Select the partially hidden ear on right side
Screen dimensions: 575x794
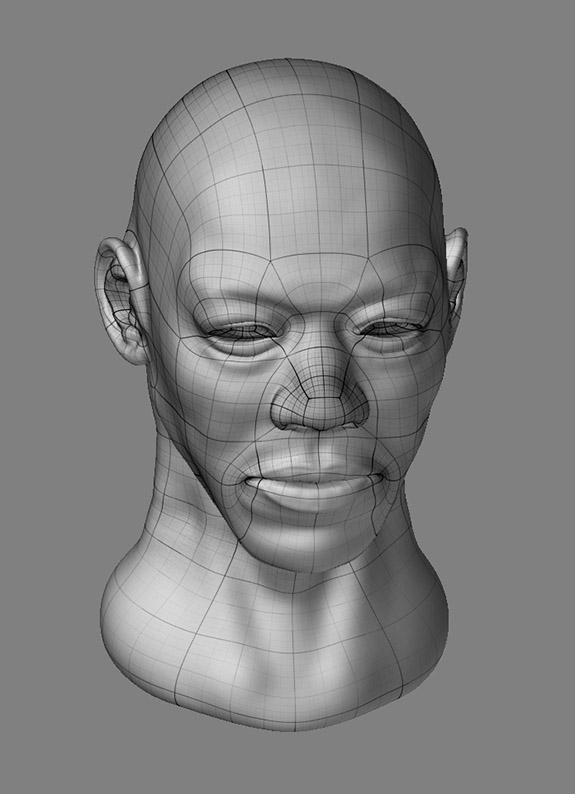click(457, 271)
